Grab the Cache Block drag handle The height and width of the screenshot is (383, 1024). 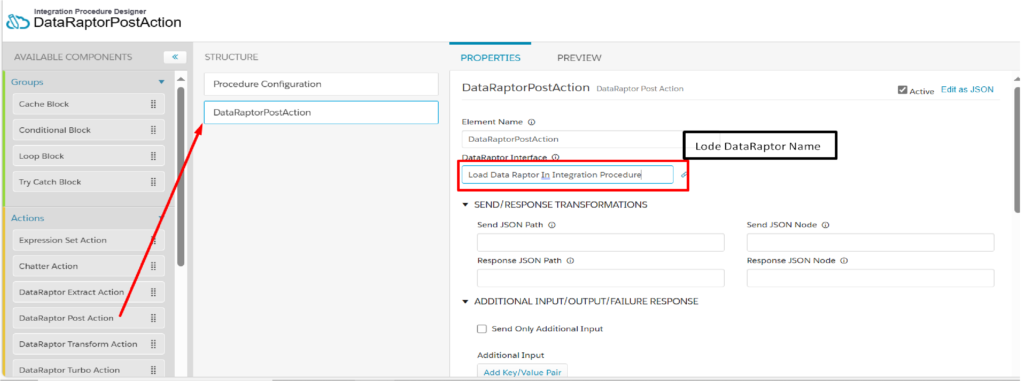pos(153,104)
